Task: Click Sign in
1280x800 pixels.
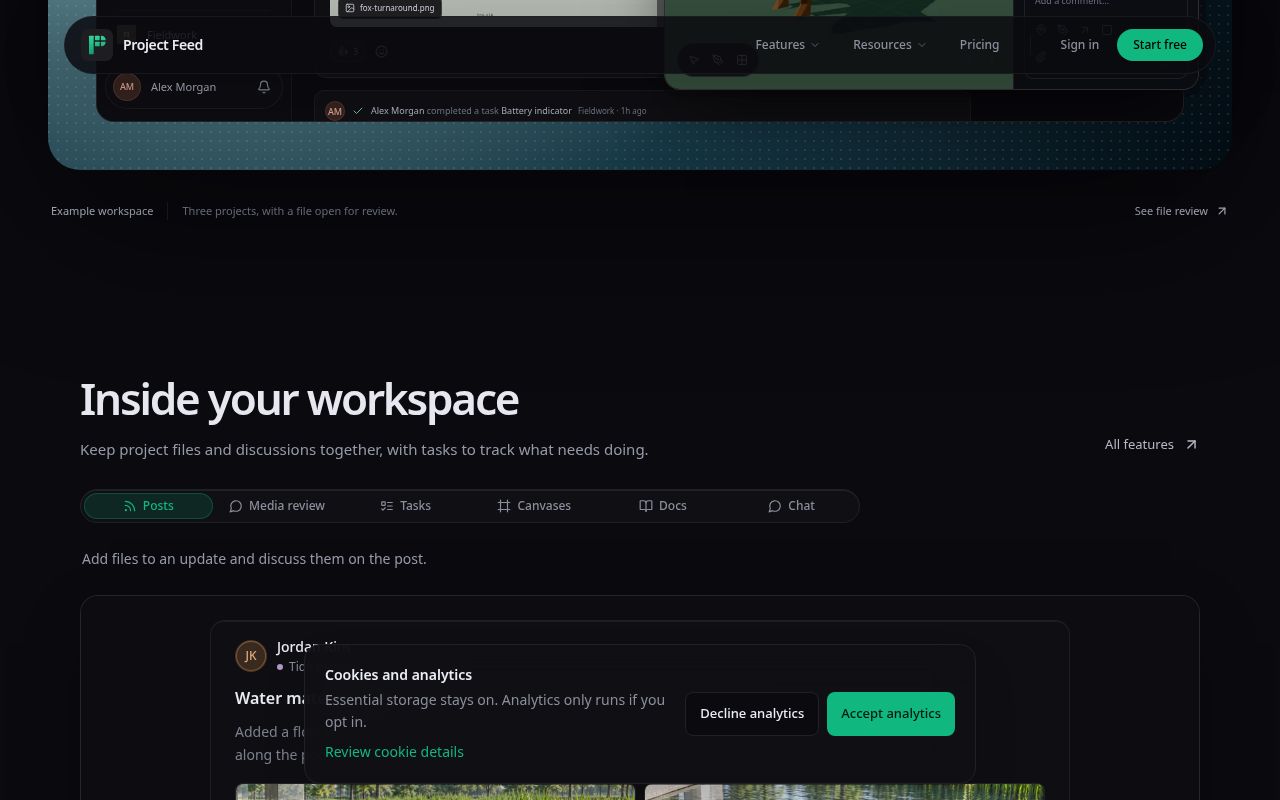Action: point(1079,45)
